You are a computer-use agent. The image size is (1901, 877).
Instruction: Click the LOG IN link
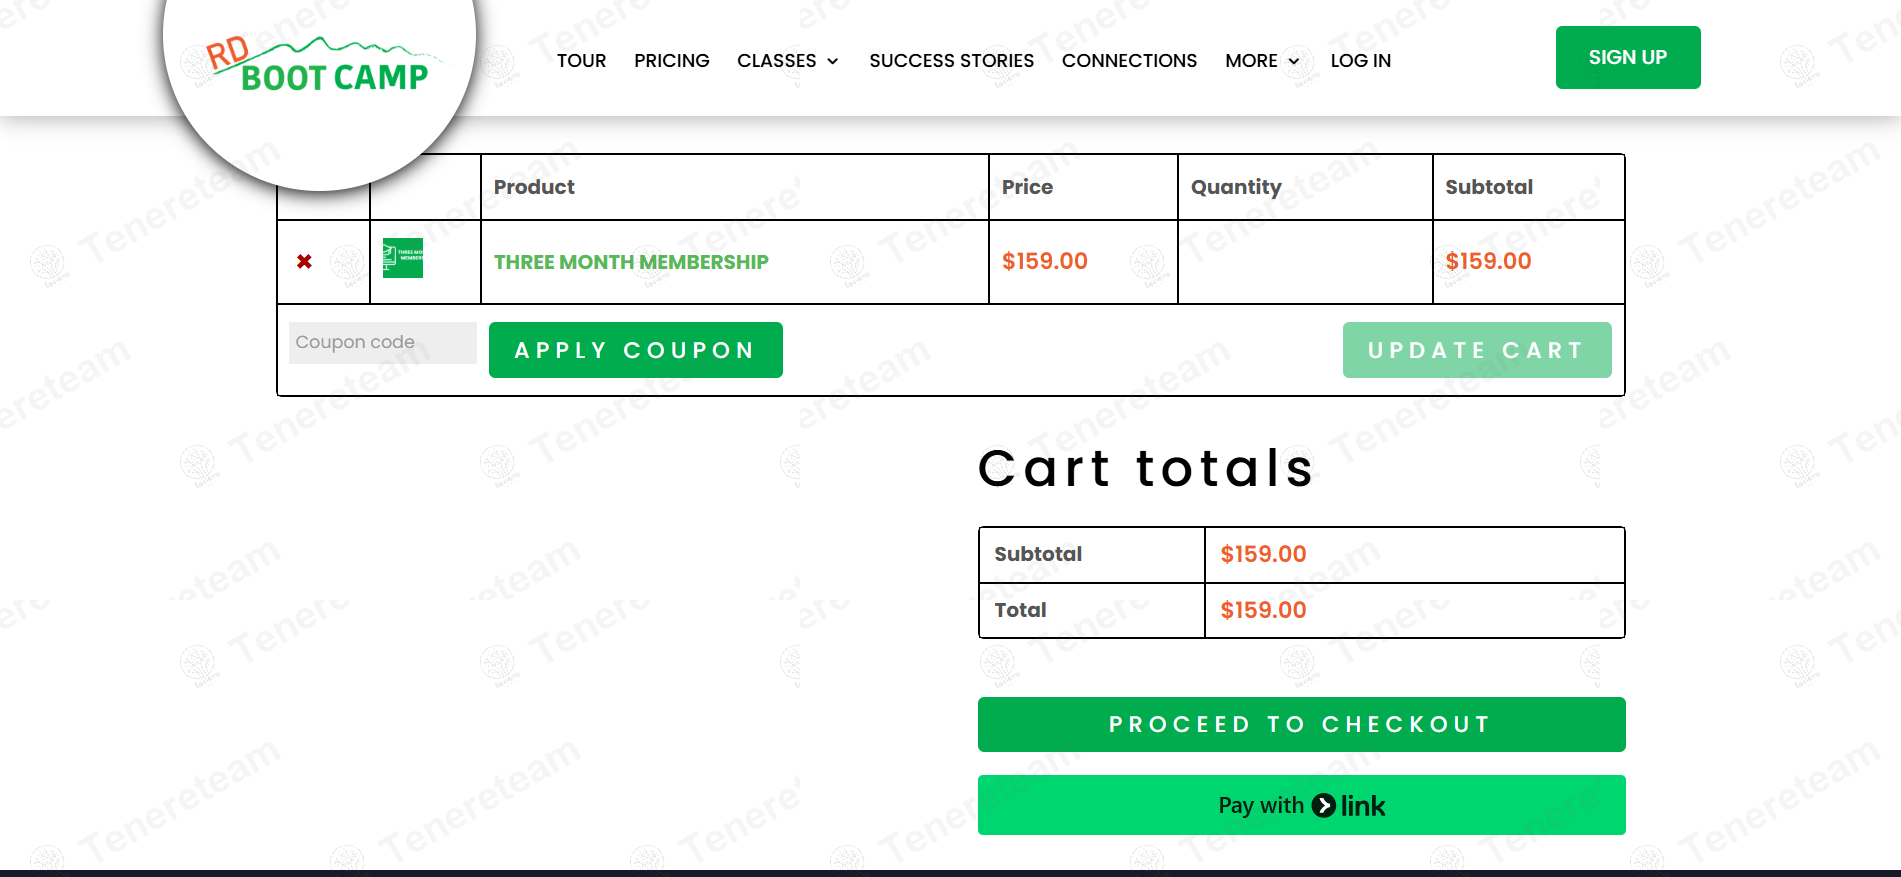1360,61
